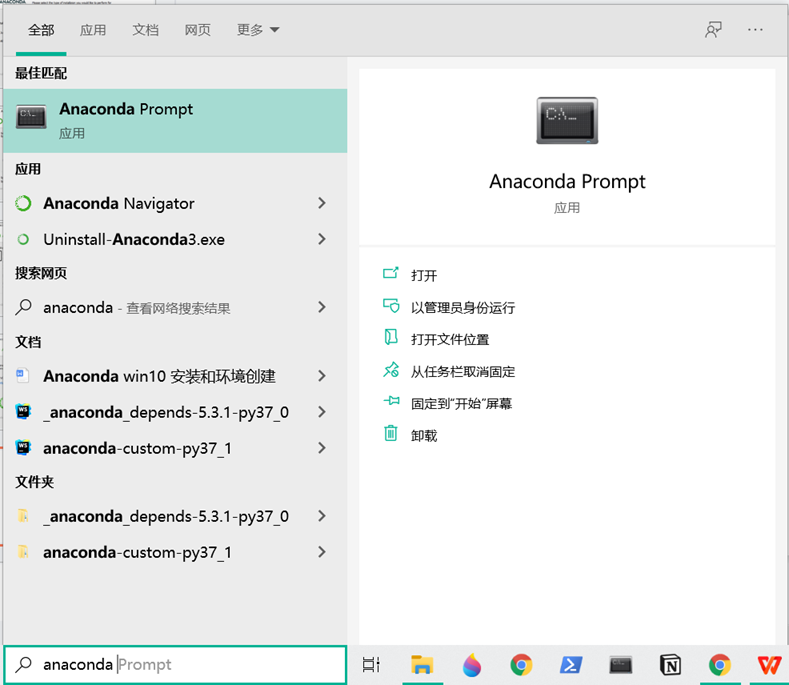789x685 pixels.
Task: Open the Chrome icon next to WPS
Action: [x=720, y=665]
